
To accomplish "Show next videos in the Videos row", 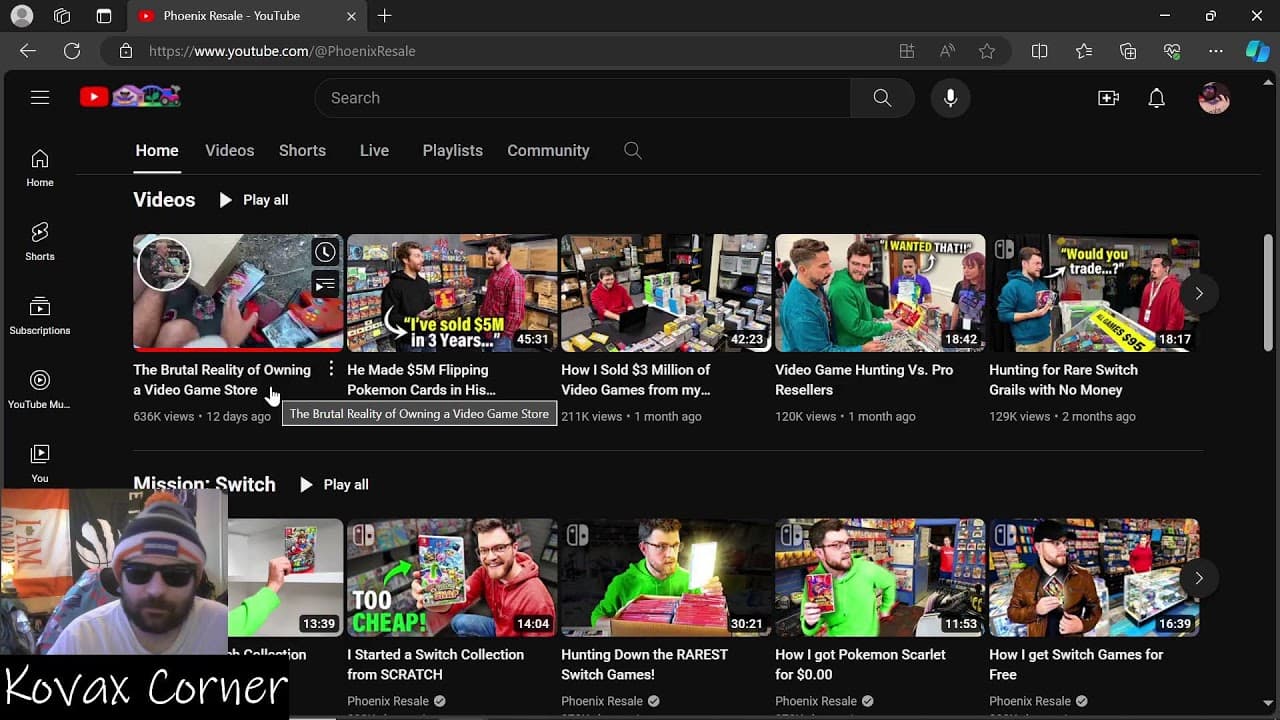I will [x=1199, y=293].
